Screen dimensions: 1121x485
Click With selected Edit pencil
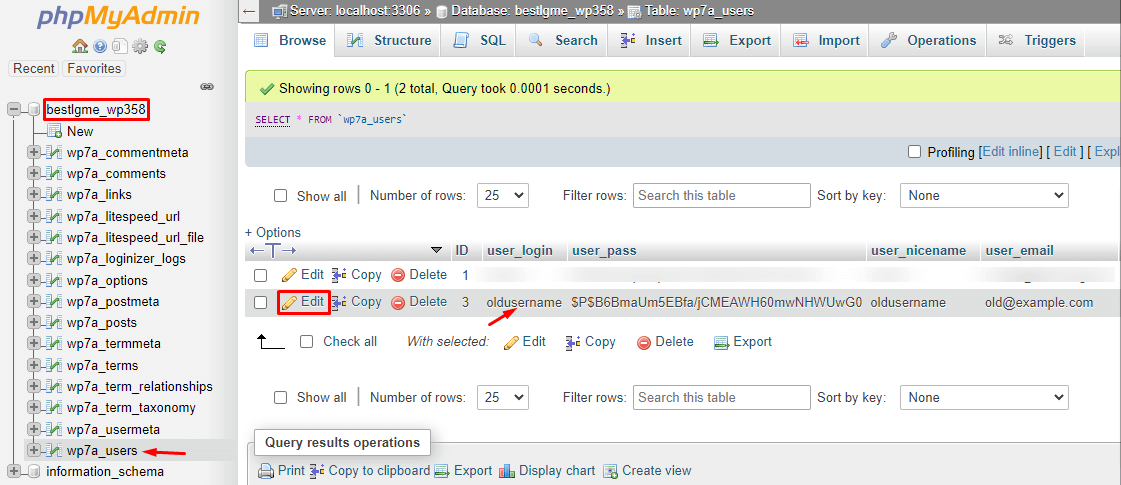click(511, 342)
